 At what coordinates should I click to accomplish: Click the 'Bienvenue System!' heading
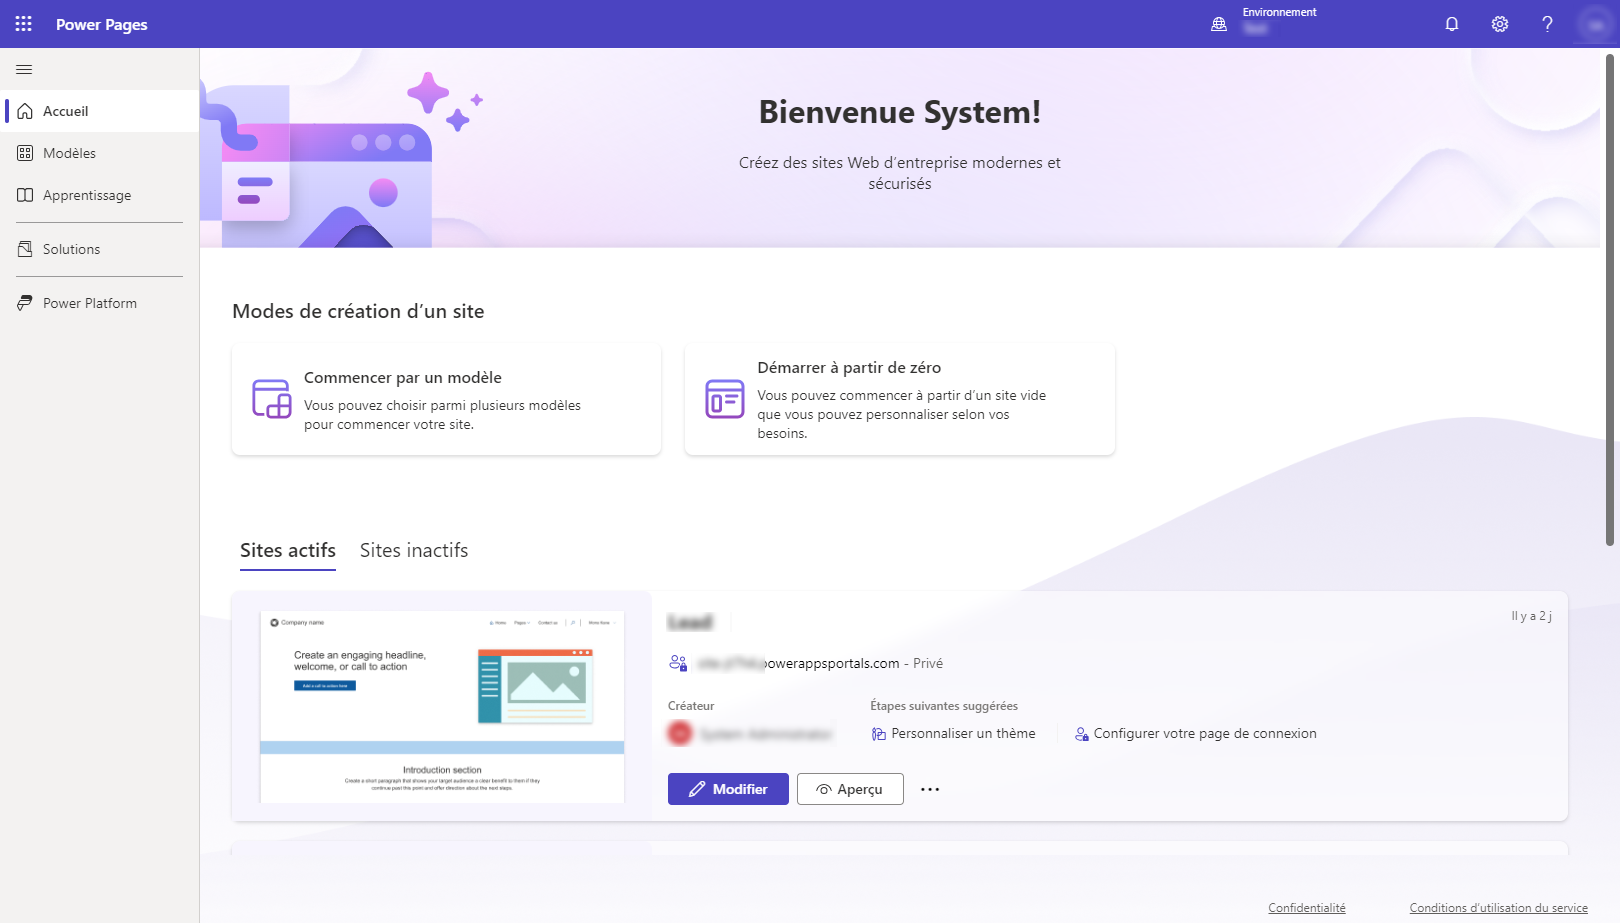pyautogui.click(x=900, y=112)
